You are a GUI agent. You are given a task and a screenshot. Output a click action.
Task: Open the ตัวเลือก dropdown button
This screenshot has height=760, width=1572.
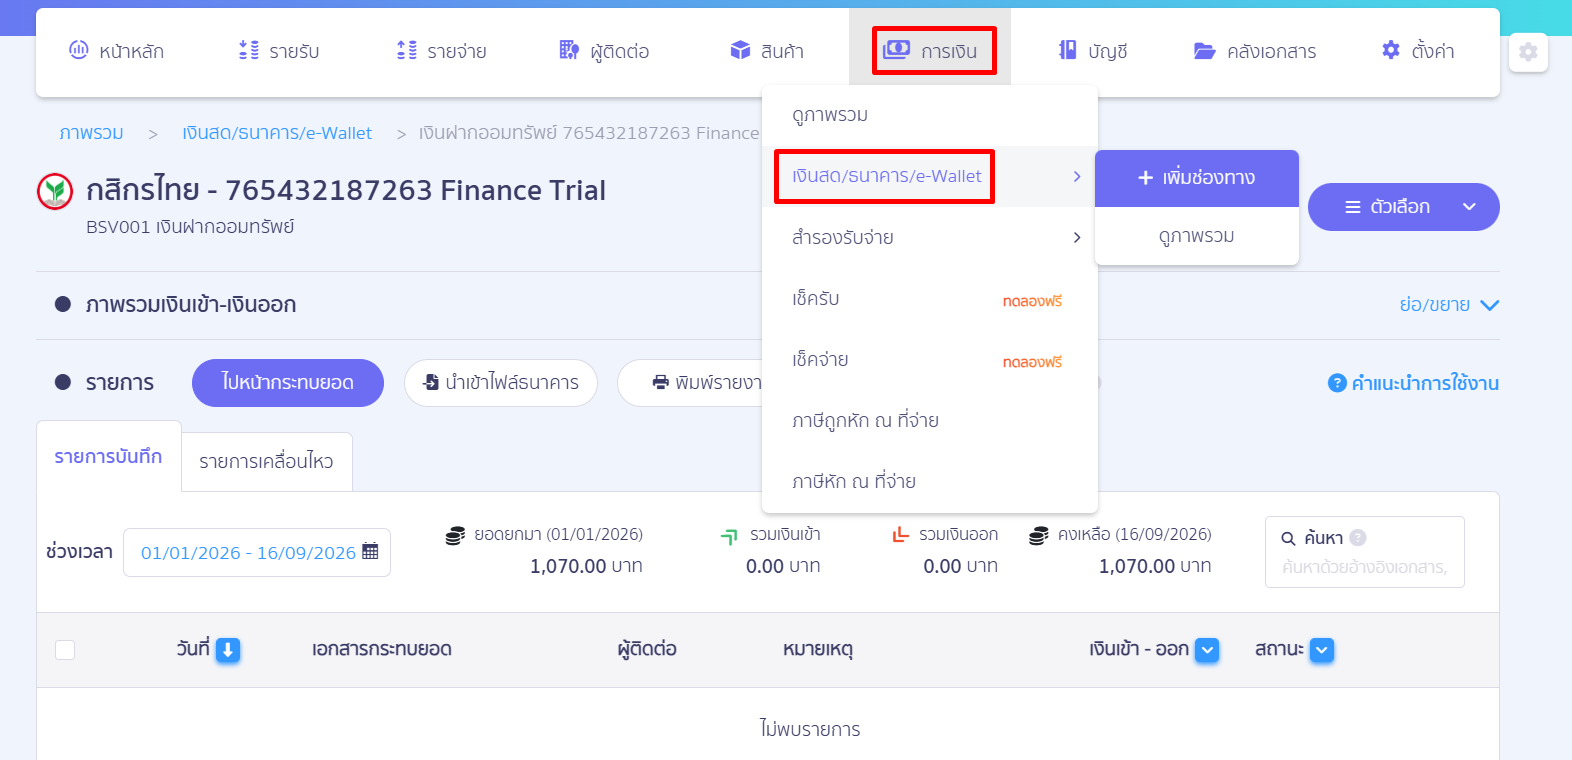tap(1404, 207)
